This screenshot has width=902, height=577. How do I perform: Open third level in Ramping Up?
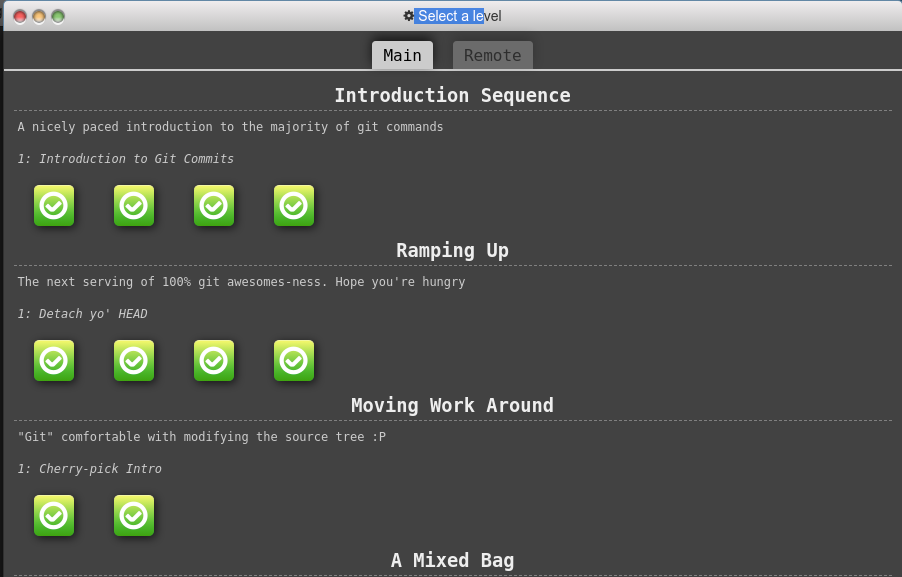coord(214,361)
